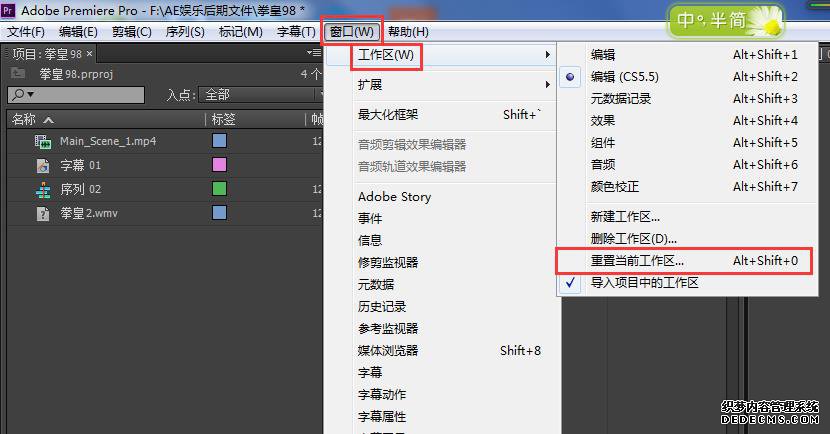Choose 修剪监视器 panel entry
The width and height of the screenshot is (830, 434).
(388, 263)
